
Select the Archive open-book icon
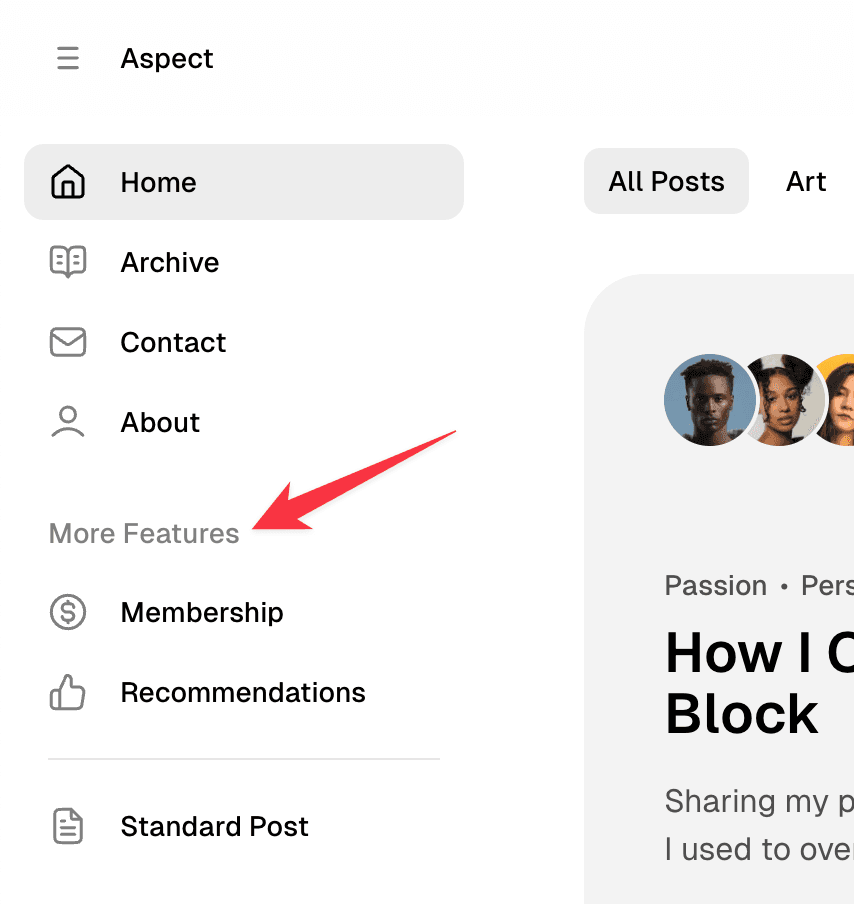(x=67, y=262)
